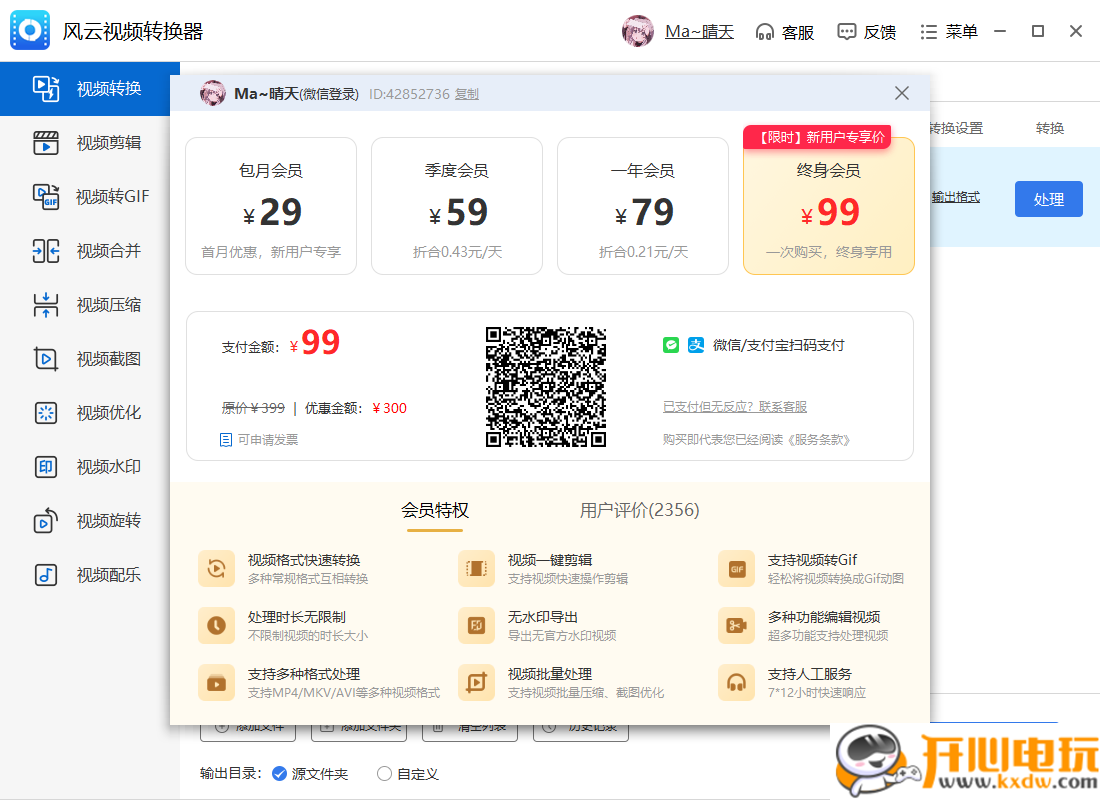Open the 视频配乐 tool
1100x800 pixels.
[88, 574]
